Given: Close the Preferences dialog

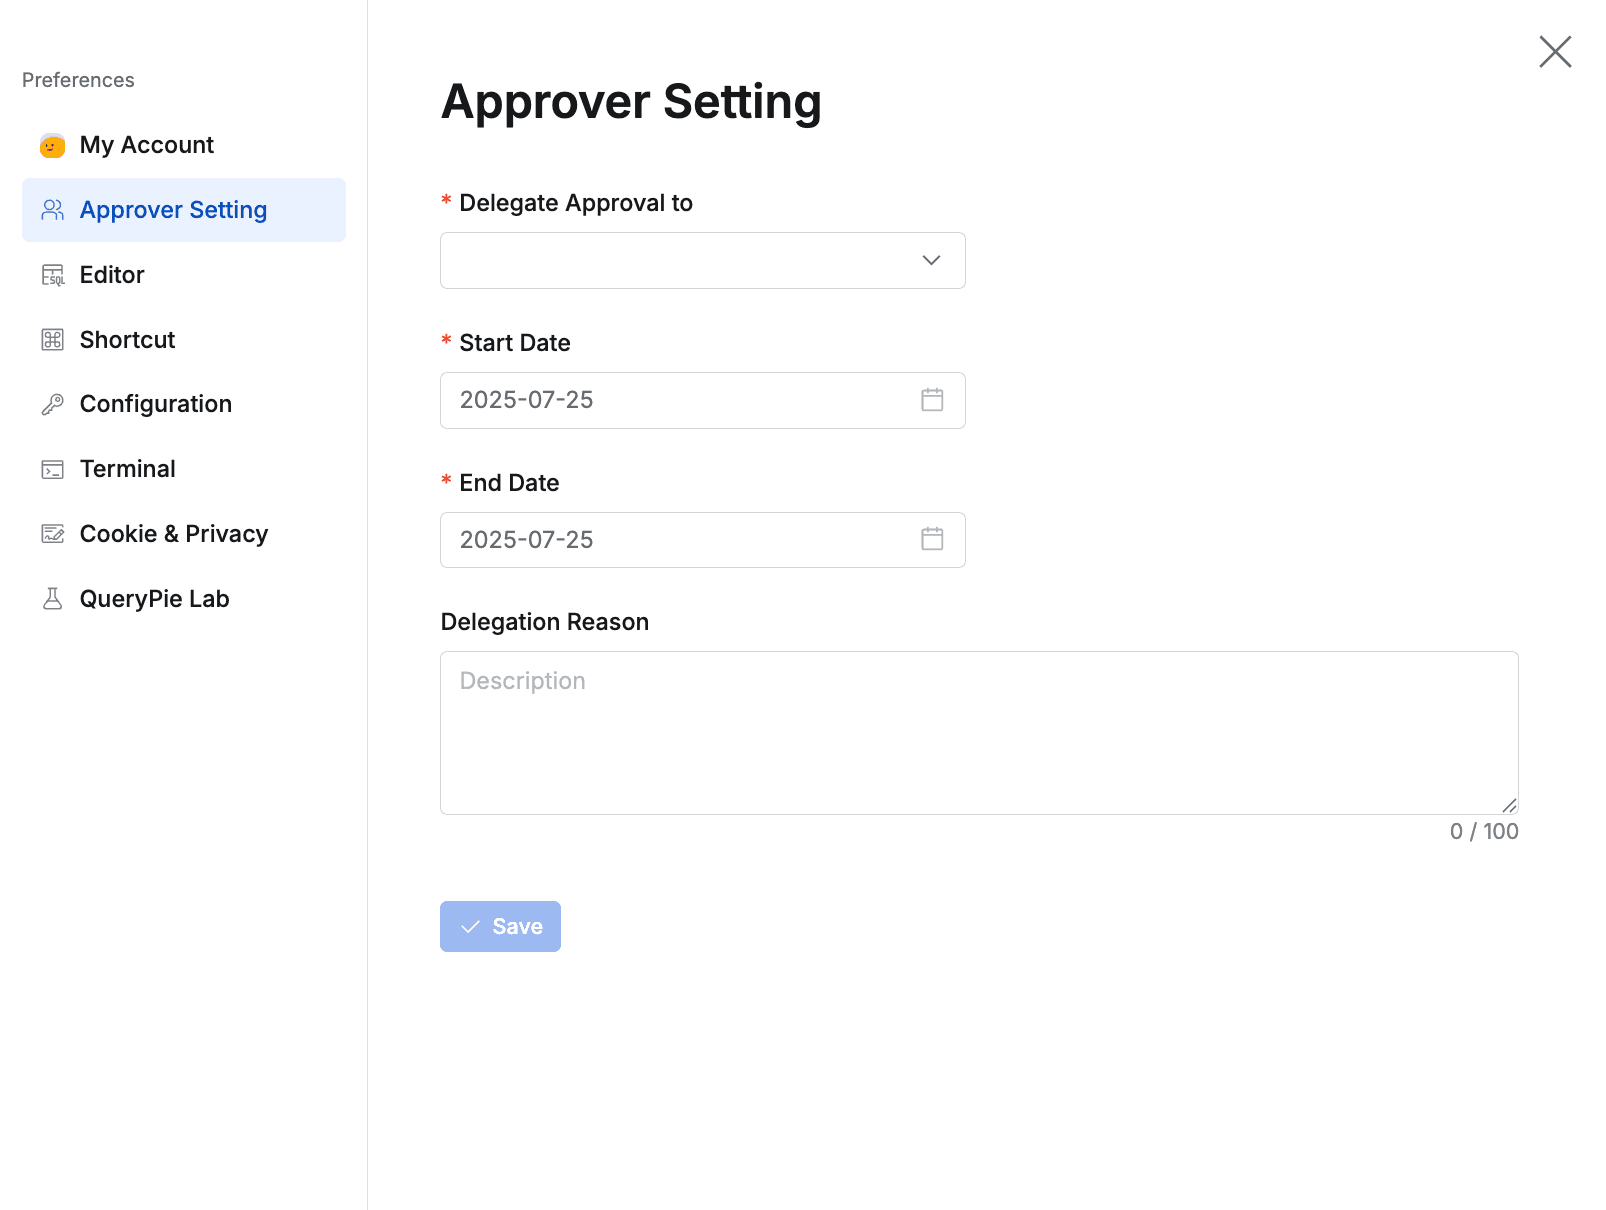Looking at the screenshot, I should (x=1554, y=52).
